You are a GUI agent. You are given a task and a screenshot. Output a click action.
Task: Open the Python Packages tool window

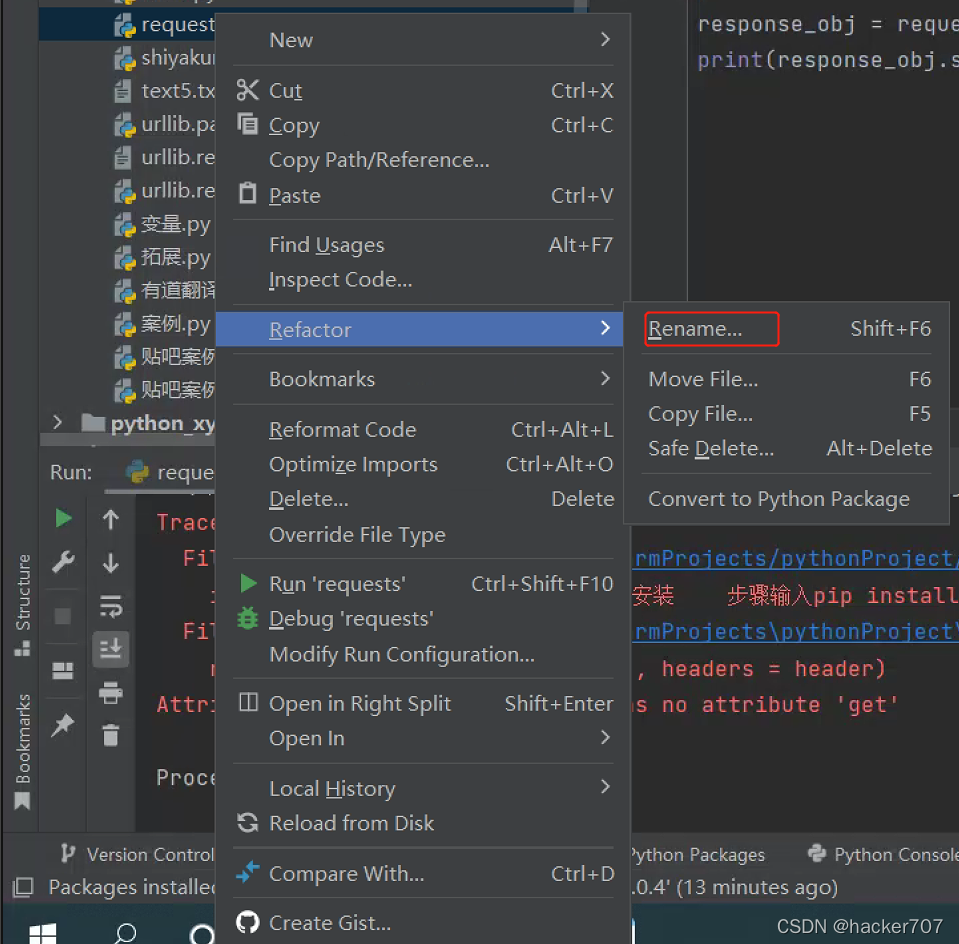click(698, 854)
